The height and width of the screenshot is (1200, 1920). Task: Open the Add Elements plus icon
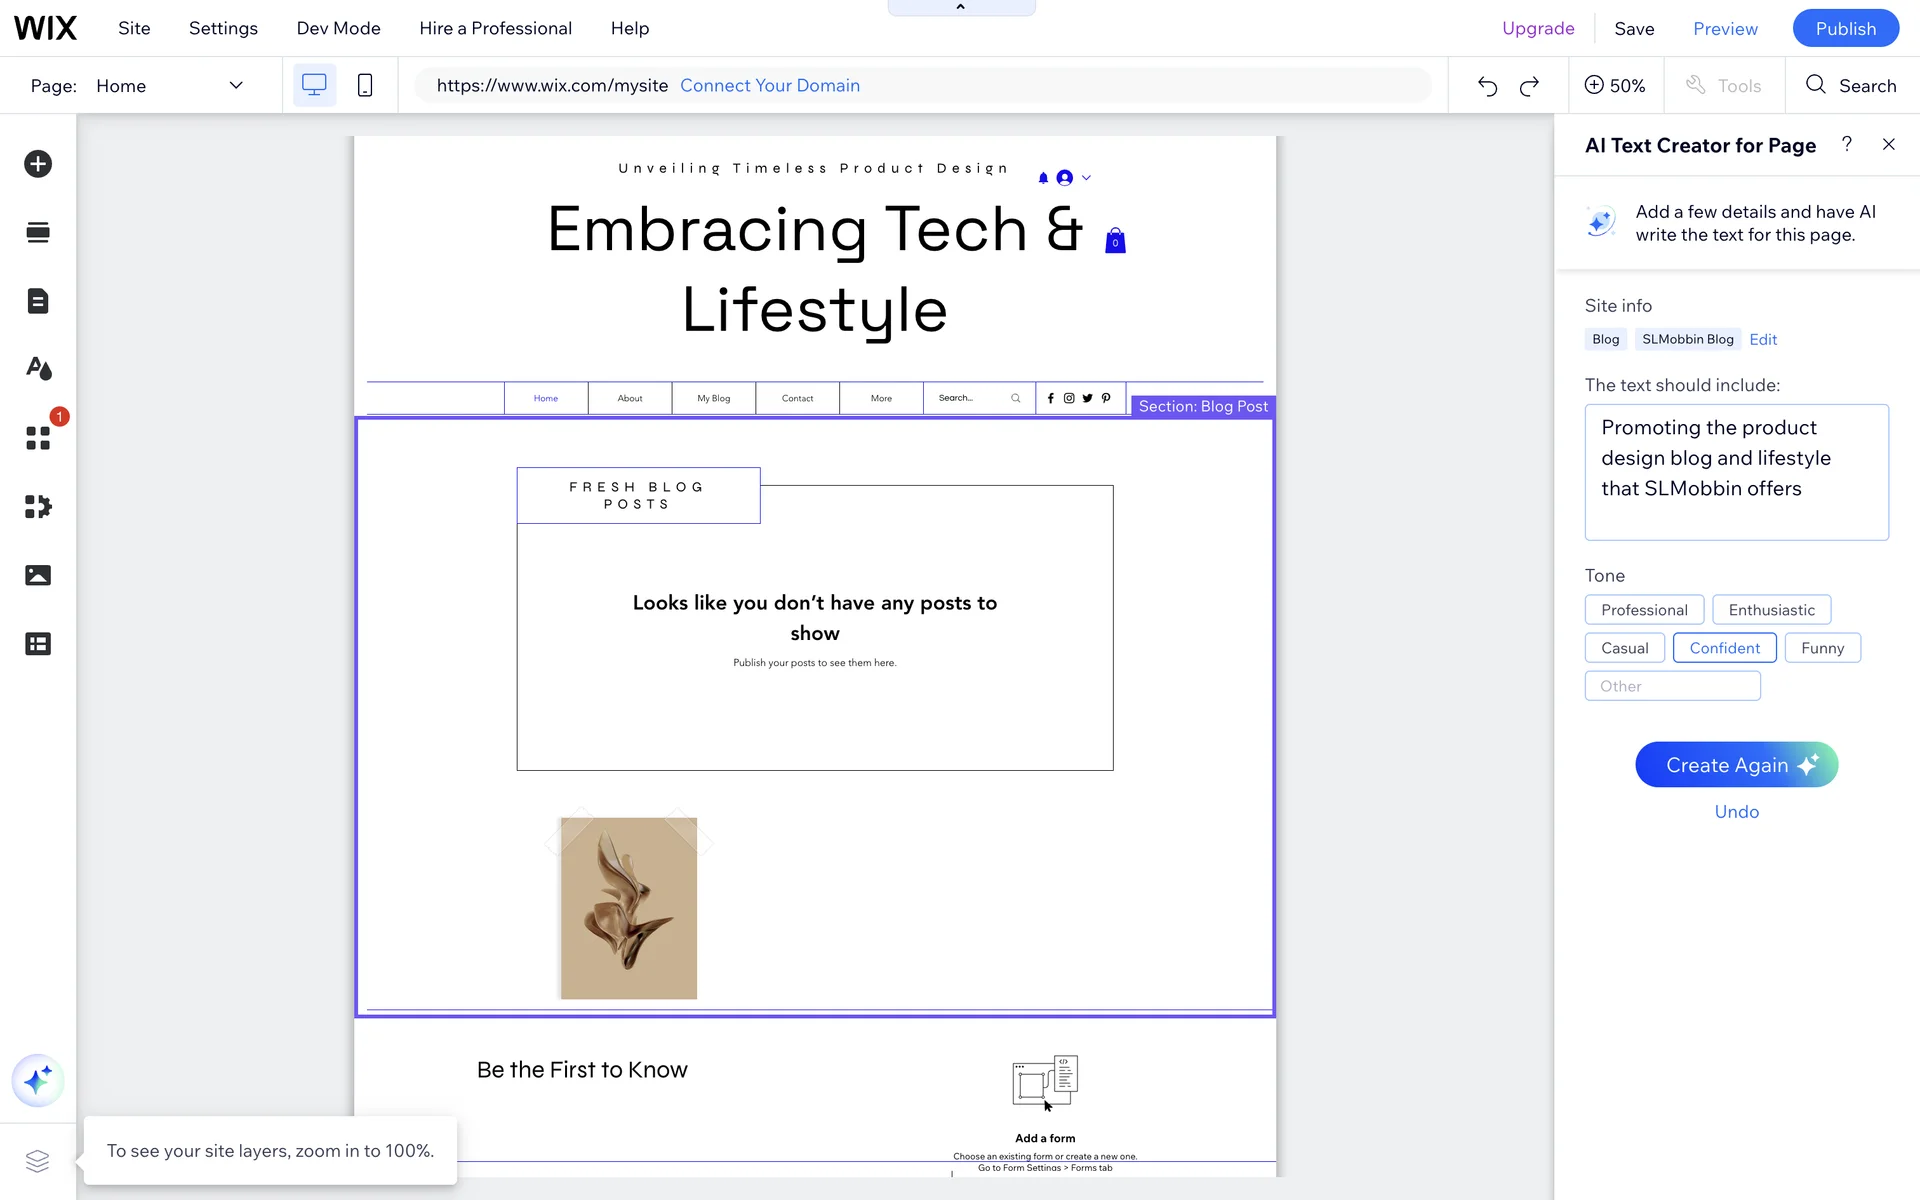pyautogui.click(x=38, y=164)
